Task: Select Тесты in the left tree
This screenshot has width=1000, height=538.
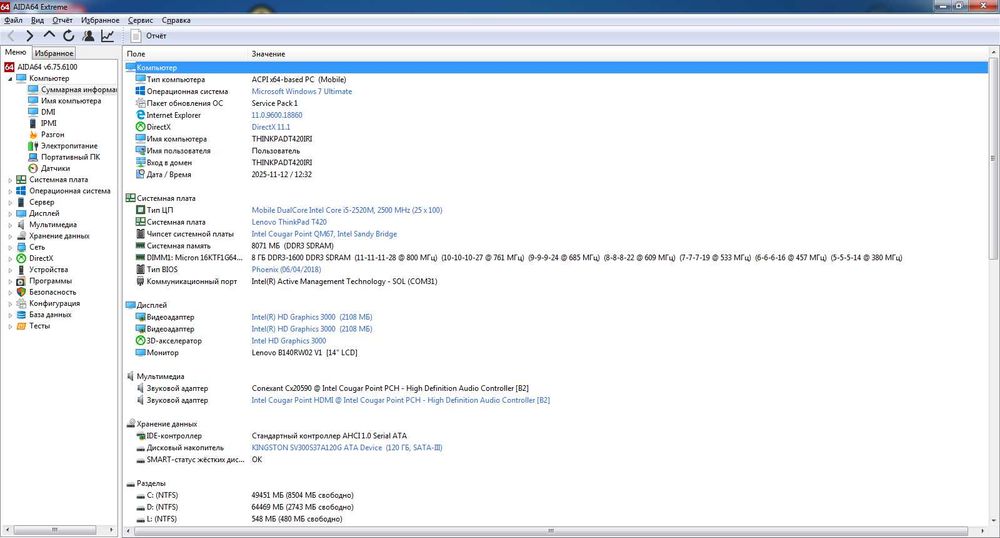Action: point(39,326)
